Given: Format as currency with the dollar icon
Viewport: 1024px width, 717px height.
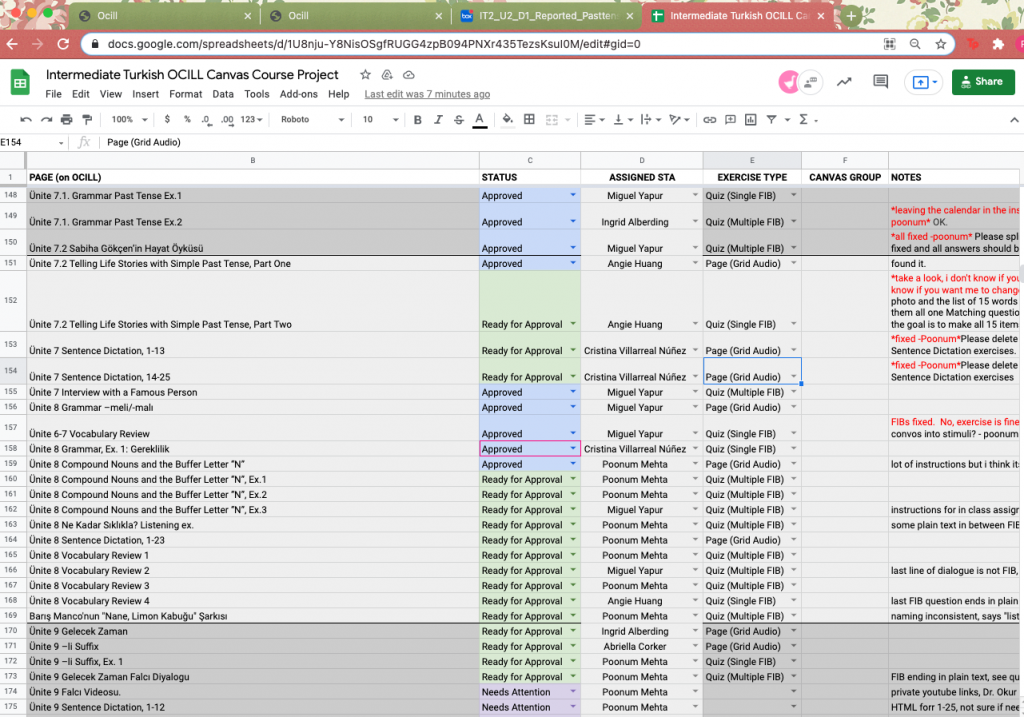Looking at the screenshot, I should click(167, 120).
